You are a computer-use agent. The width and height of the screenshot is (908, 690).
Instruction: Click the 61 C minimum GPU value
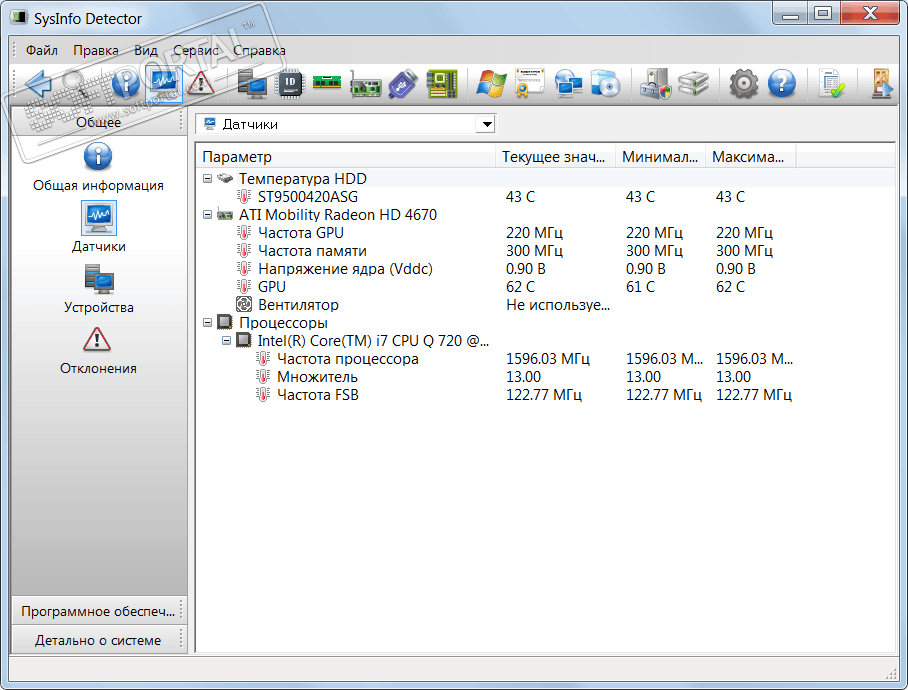(640, 287)
